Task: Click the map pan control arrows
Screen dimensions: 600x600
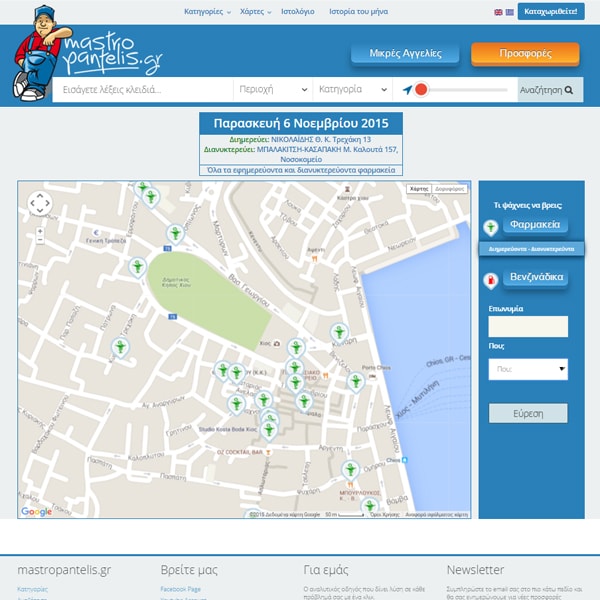Action: (x=39, y=204)
